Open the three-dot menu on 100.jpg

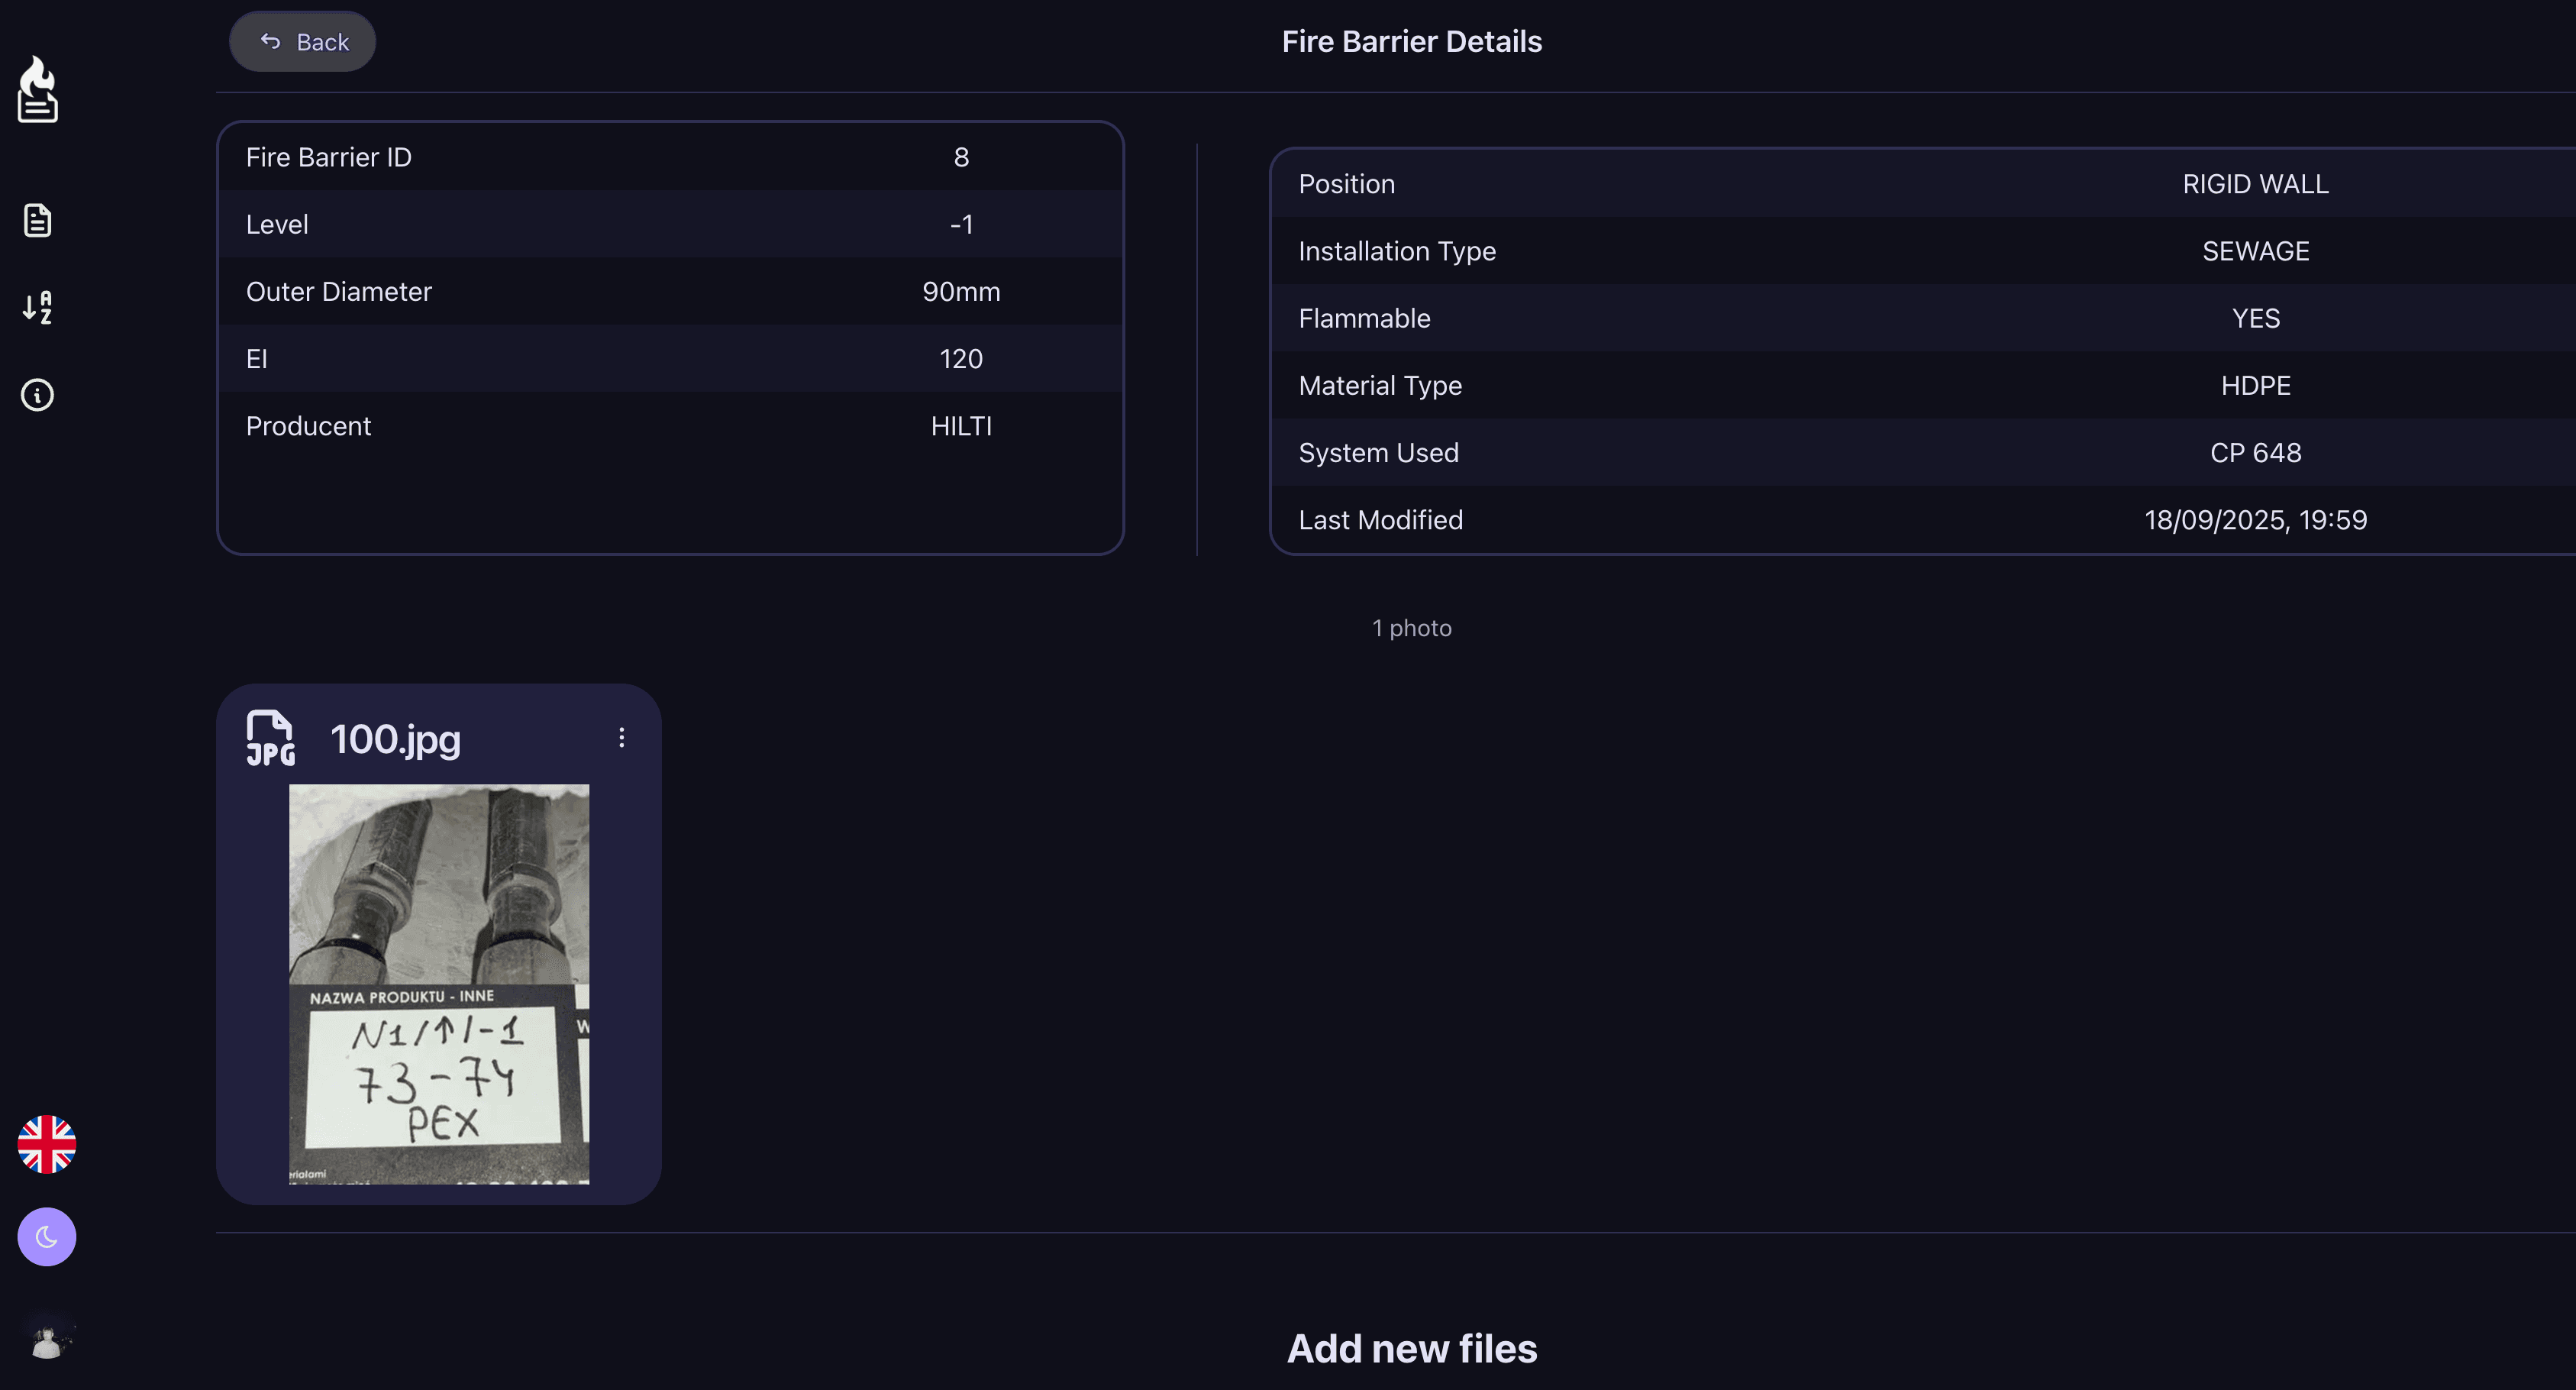coord(621,737)
